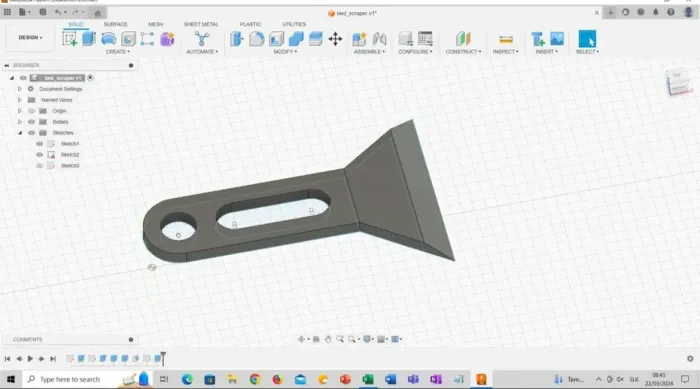Play the design timeline

coord(30,359)
